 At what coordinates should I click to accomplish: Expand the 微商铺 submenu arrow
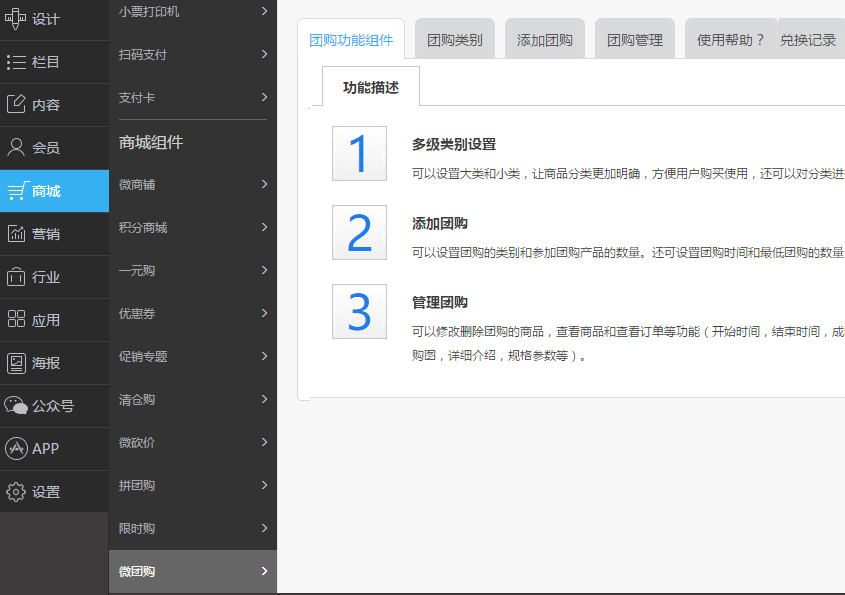pos(264,184)
